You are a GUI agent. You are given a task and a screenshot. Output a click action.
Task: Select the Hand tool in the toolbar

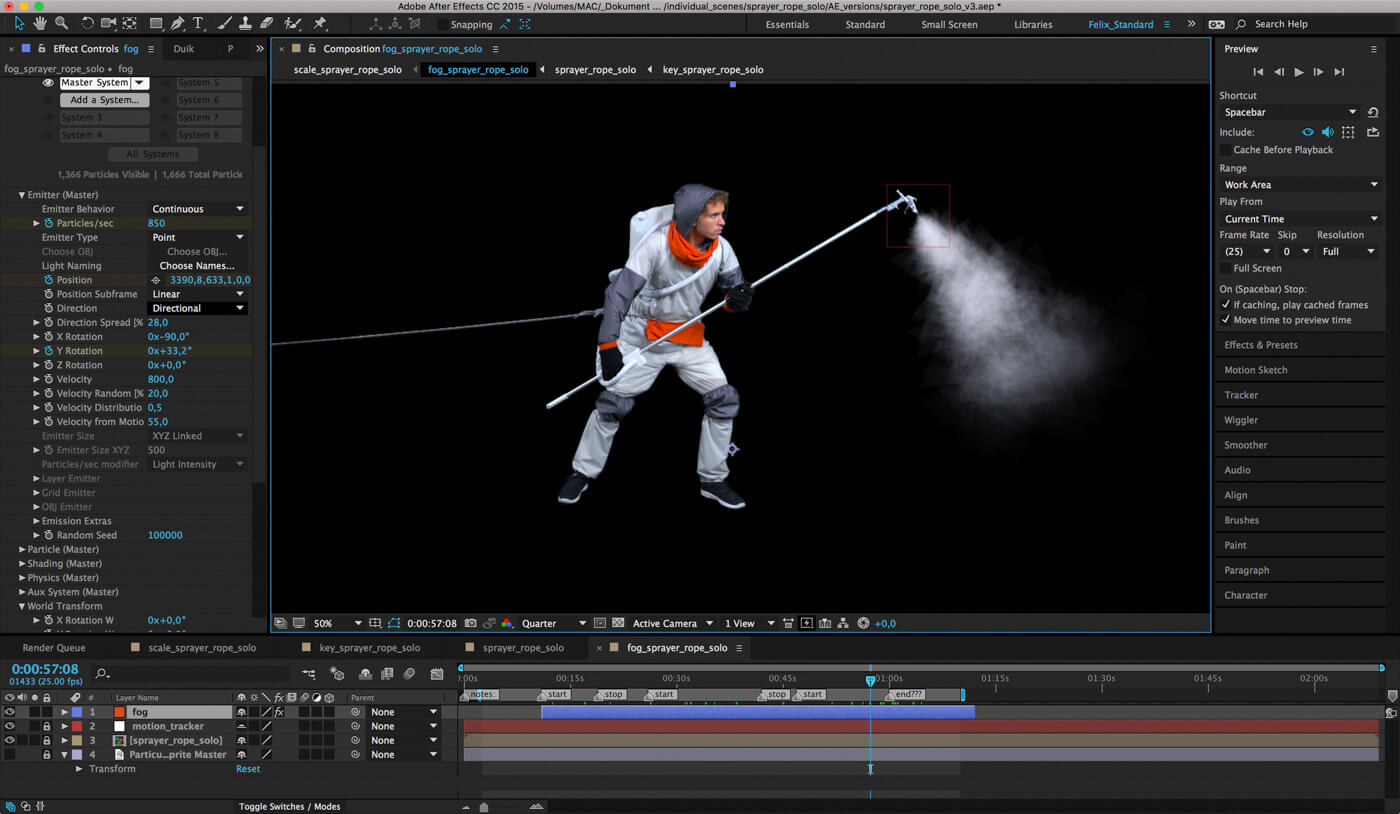point(41,23)
